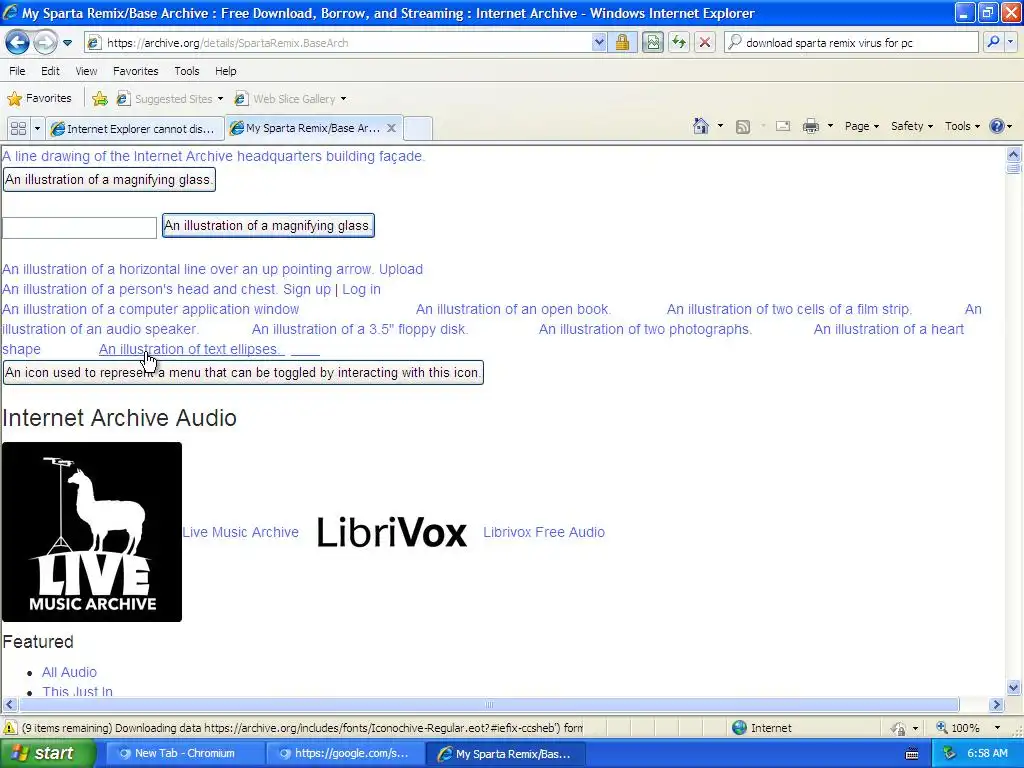Expand the address bar history dropdown
This screenshot has width=1024, height=768.
point(599,43)
